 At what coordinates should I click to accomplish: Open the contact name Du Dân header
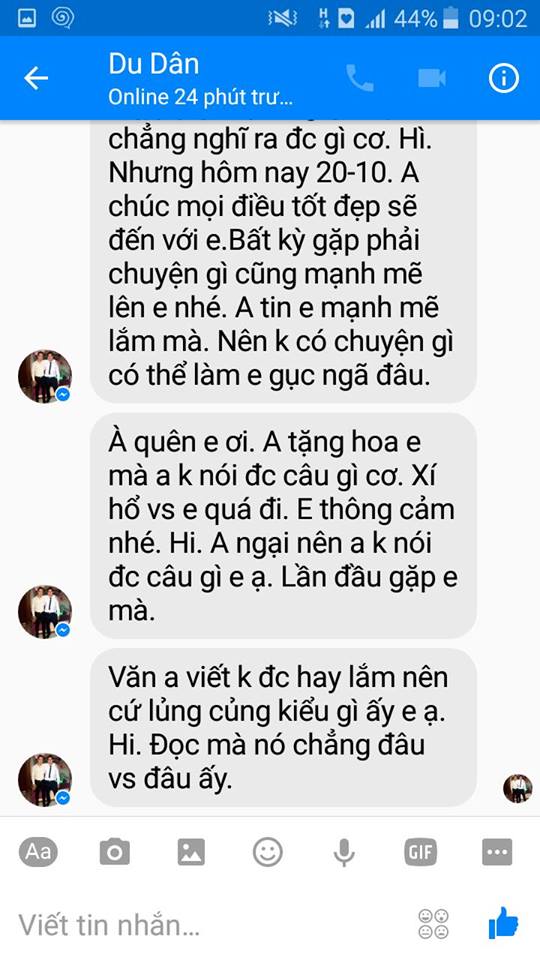[x=154, y=64]
